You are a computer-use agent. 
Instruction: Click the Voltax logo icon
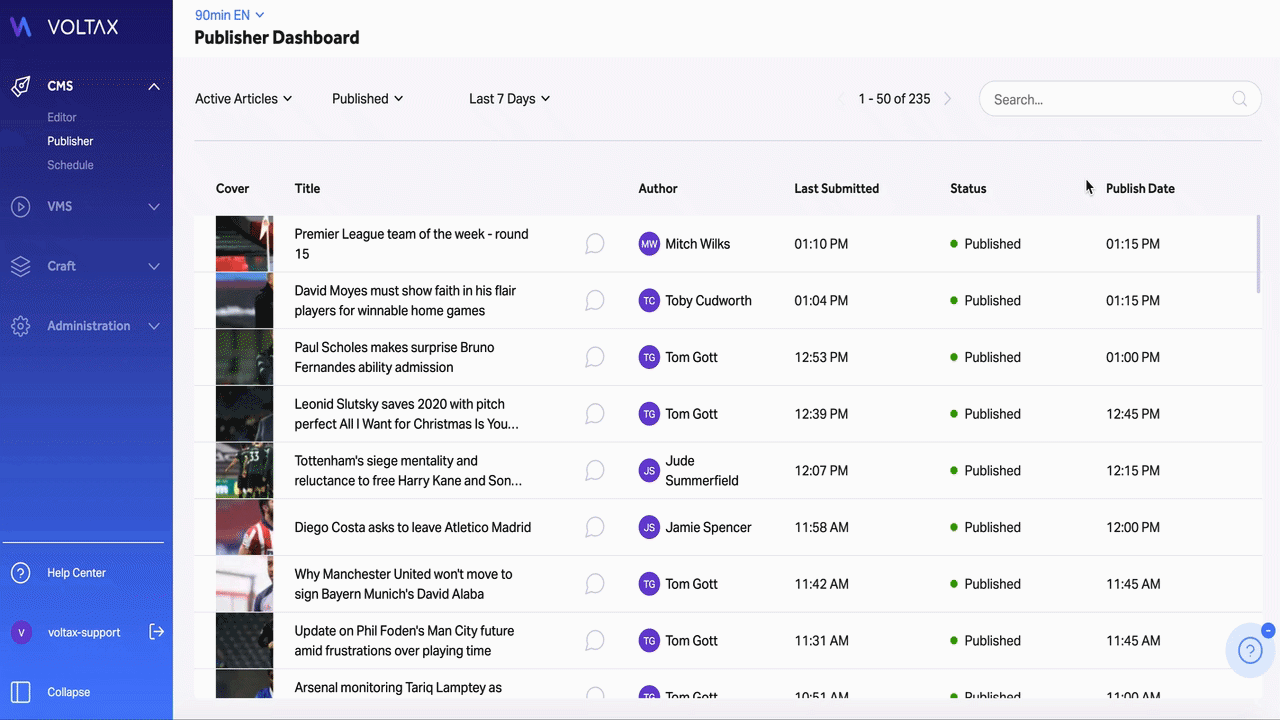pyautogui.click(x=21, y=27)
